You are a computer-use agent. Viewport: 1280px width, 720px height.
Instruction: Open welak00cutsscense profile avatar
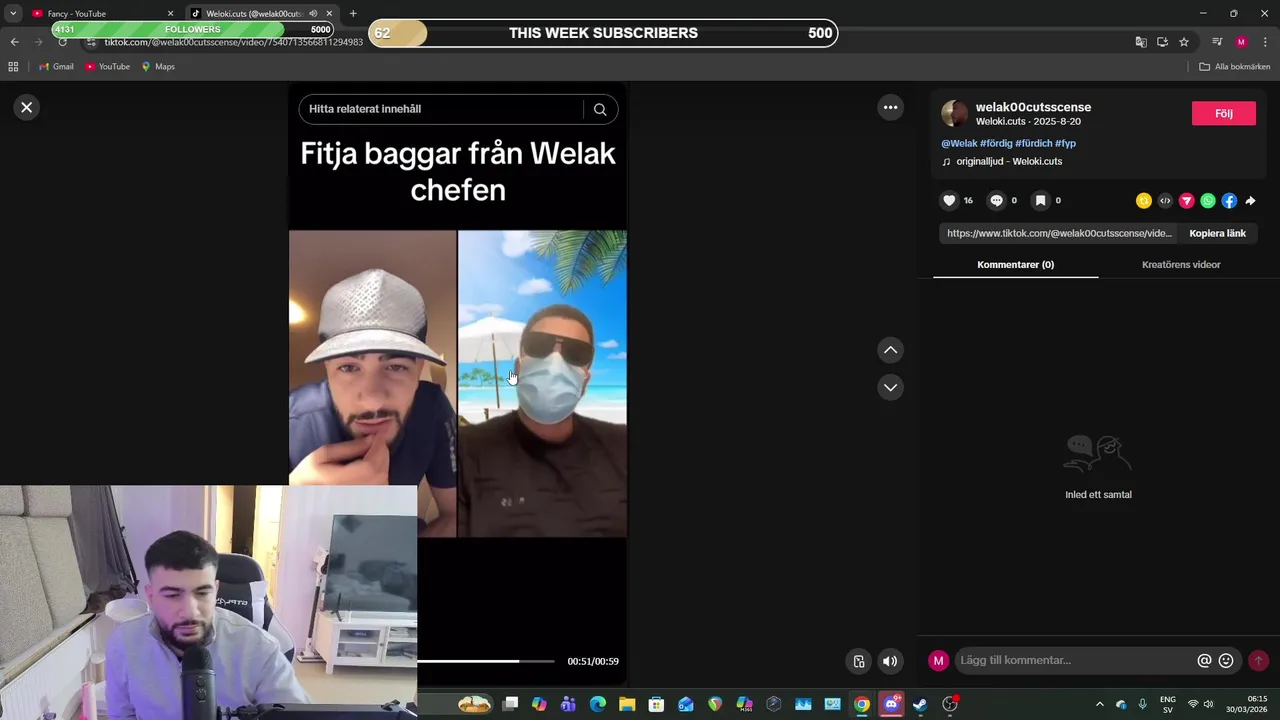955,113
